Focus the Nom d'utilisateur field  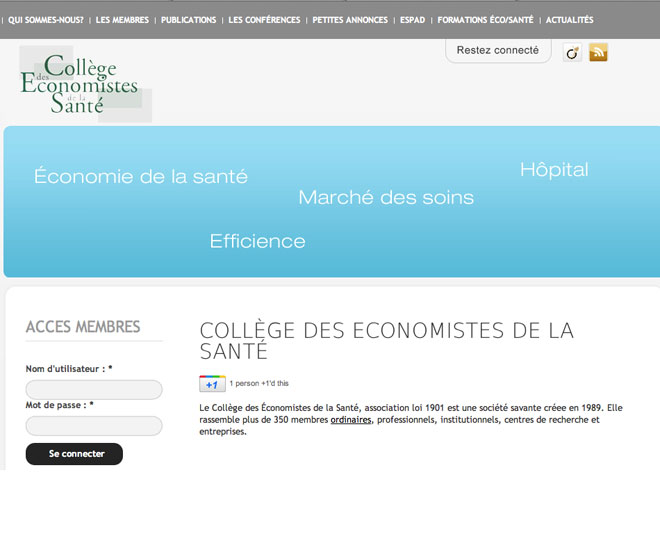94,390
